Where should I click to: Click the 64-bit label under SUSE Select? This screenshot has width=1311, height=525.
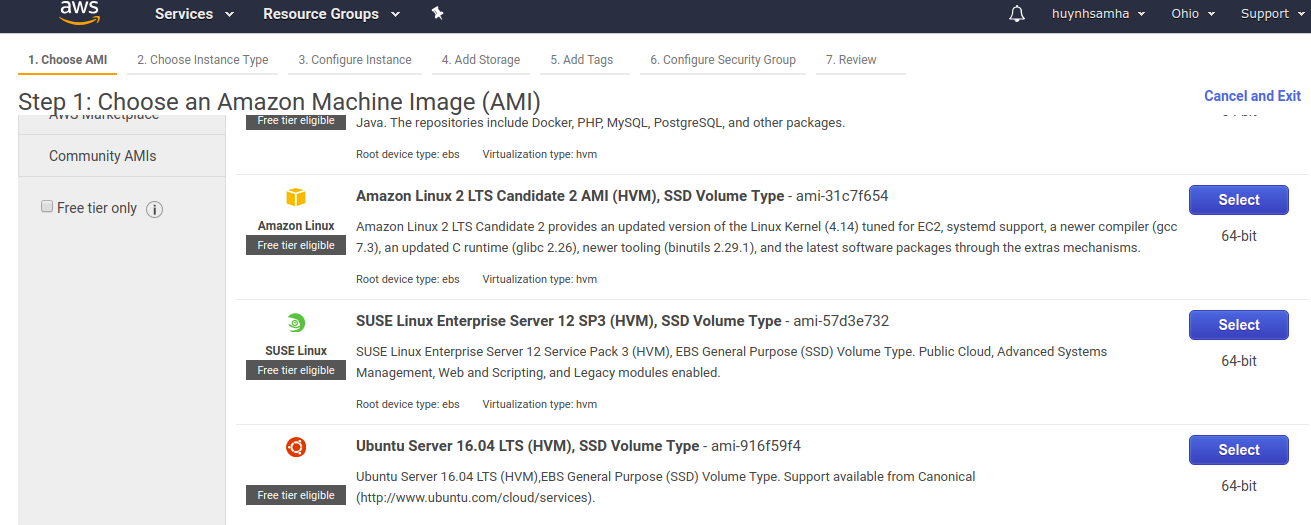point(1239,361)
